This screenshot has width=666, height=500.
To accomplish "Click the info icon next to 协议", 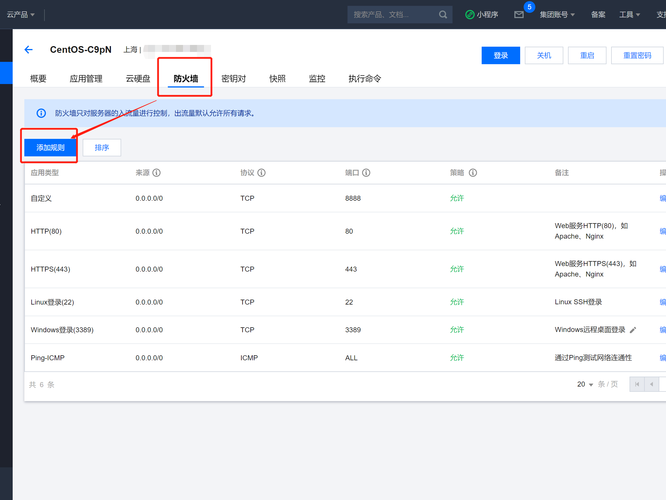I will 262,173.
